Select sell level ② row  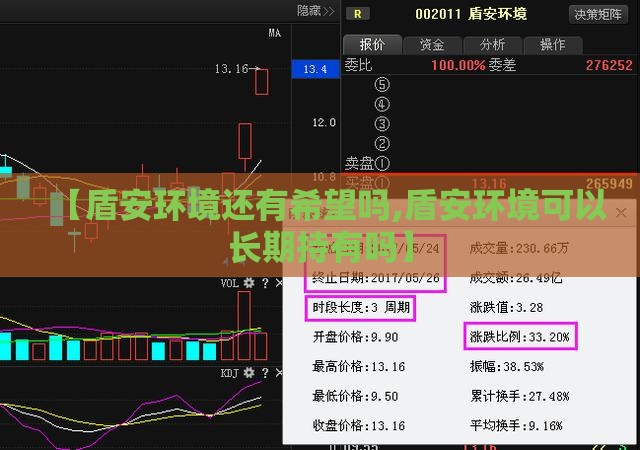coord(488,143)
